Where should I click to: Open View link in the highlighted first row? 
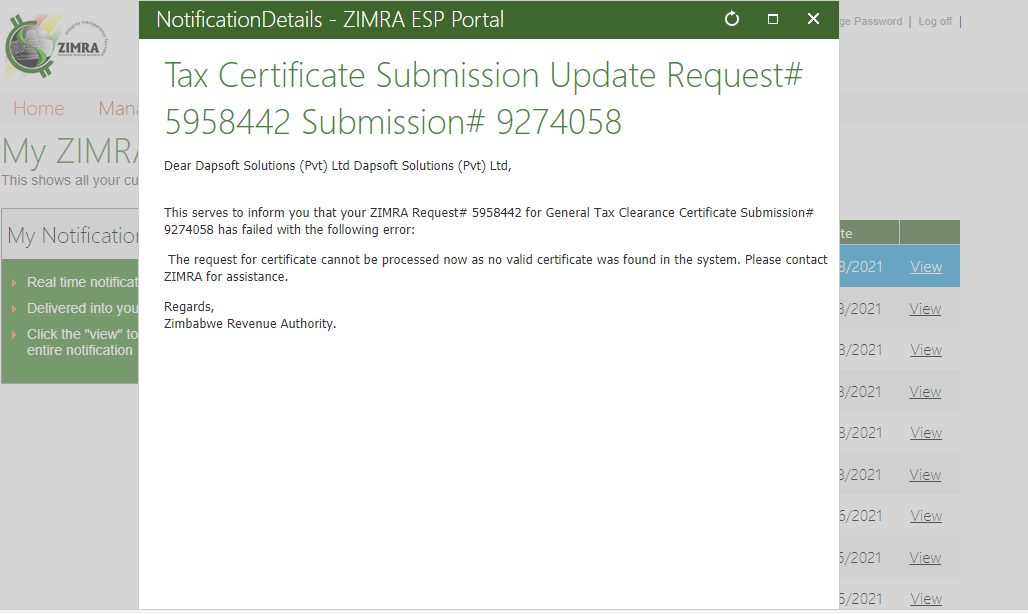(926, 267)
